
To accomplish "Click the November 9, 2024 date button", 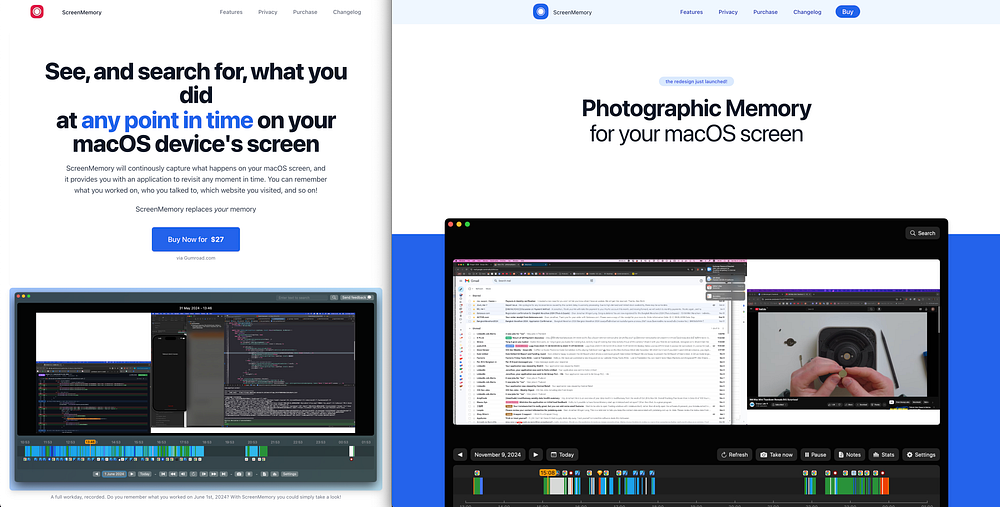I will [497, 455].
